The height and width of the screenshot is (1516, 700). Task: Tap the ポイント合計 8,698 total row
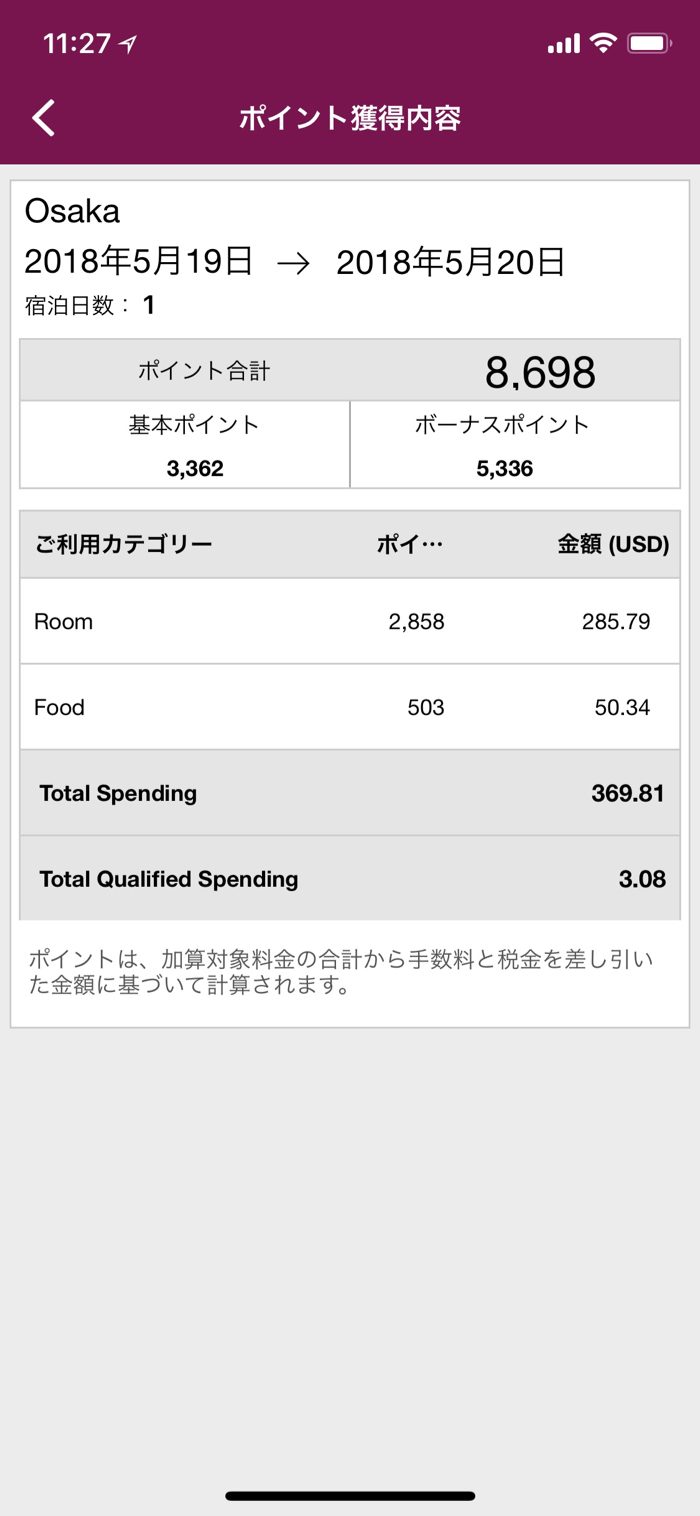(x=350, y=371)
